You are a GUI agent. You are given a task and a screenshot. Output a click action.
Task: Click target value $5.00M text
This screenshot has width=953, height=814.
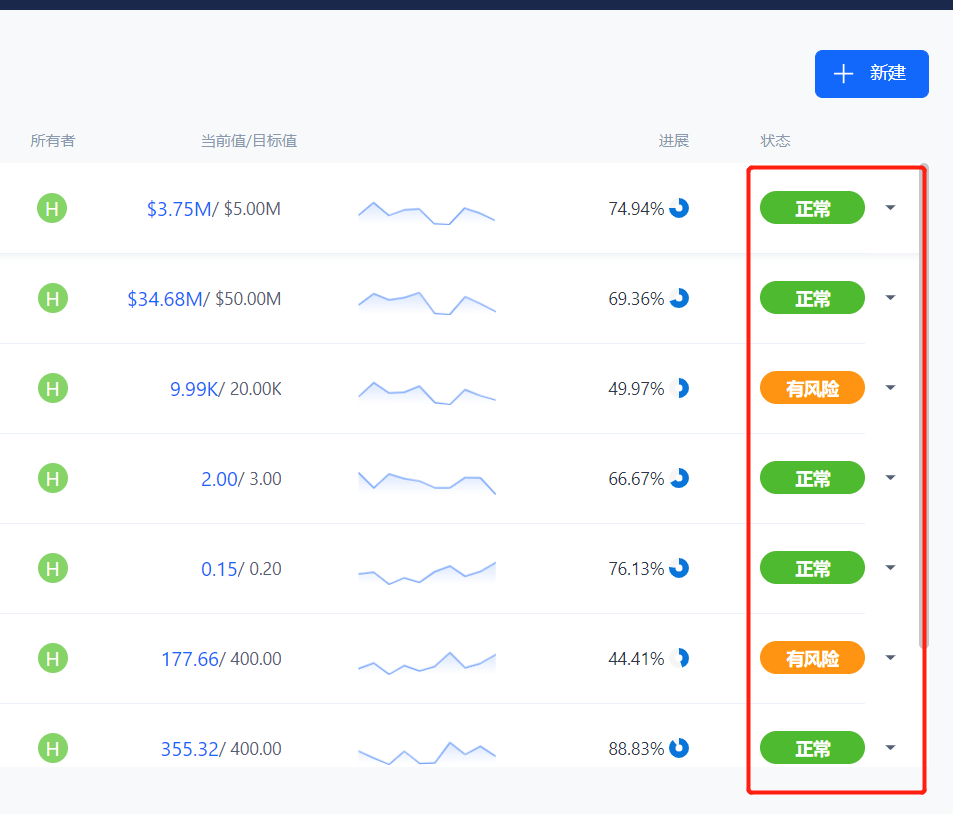[252, 209]
